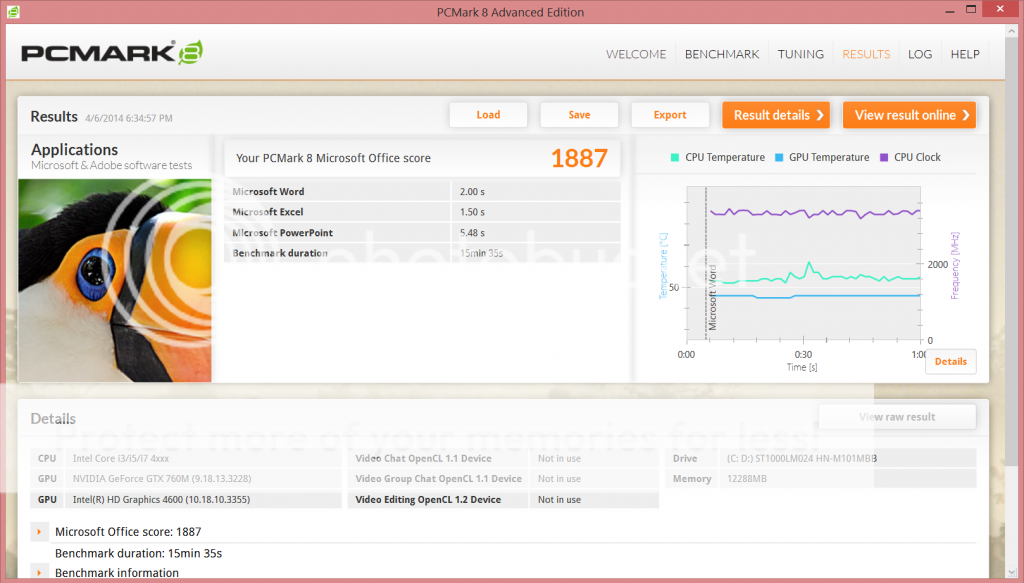1024x583 pixels.
Task: Go to the Log tab
Action: click(x=920, y=54)
